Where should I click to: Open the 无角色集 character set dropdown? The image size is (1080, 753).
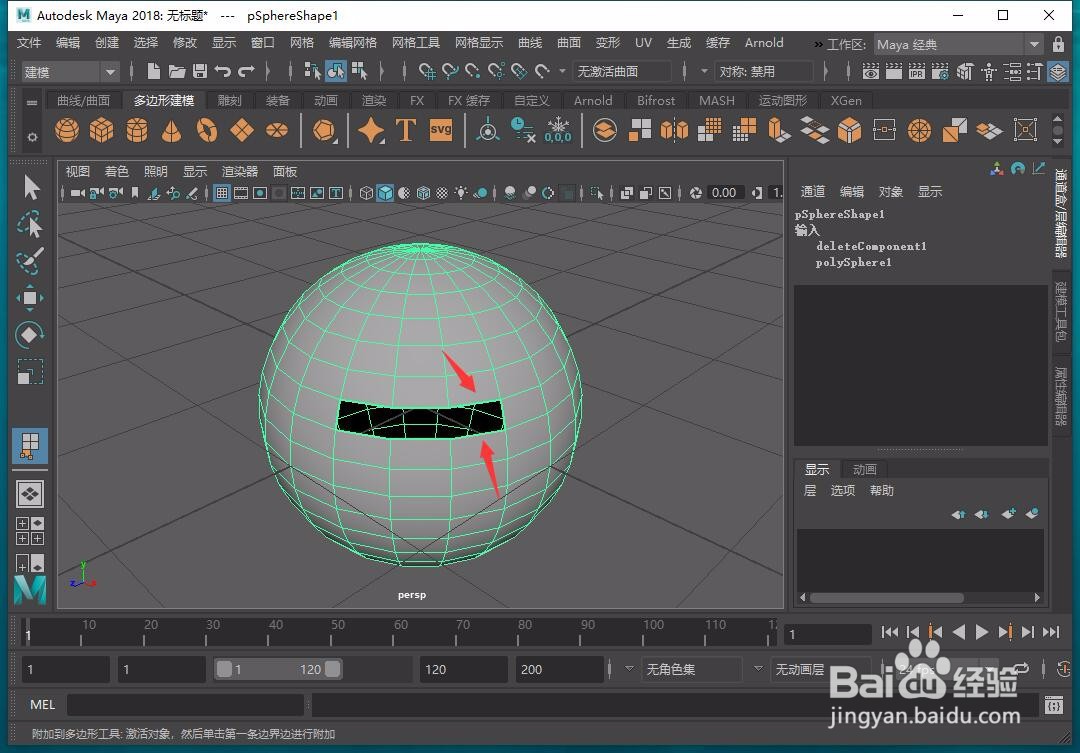point(694,669)
